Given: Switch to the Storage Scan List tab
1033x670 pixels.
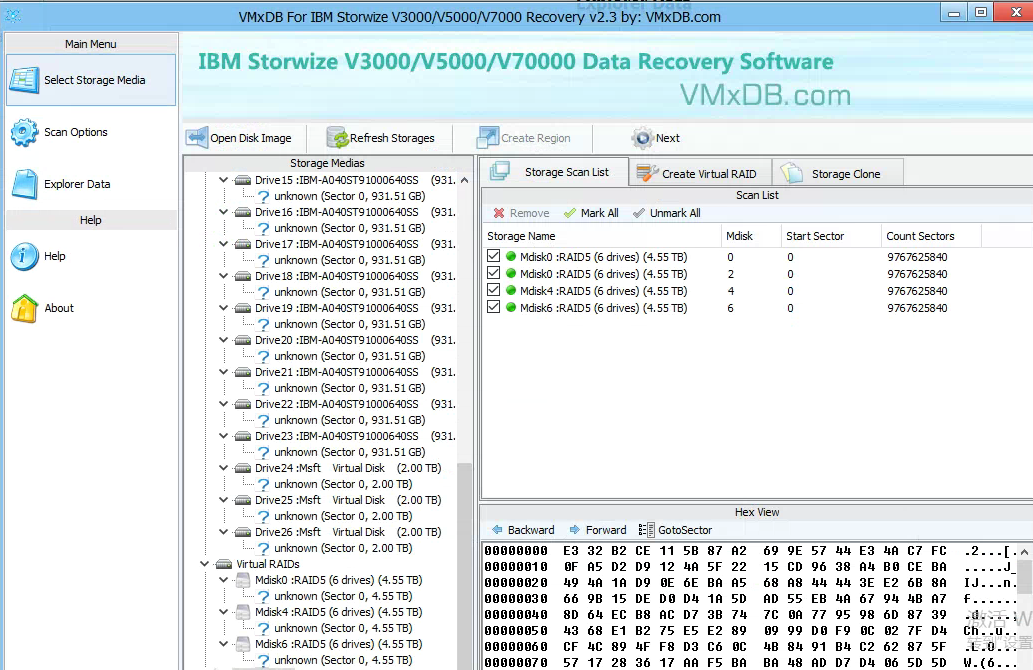Looking at the screenshot, I should [x=553, y=172].
